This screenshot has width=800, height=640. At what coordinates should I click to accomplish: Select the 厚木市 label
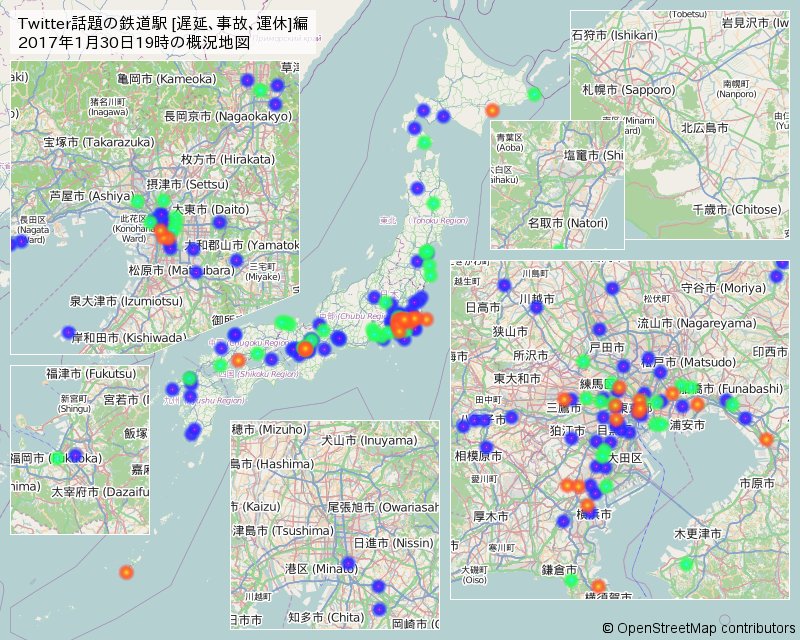[490, 516]
